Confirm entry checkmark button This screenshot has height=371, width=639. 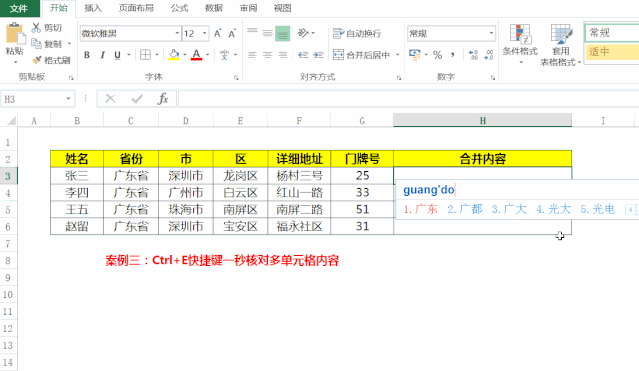(x=137, y=99)
